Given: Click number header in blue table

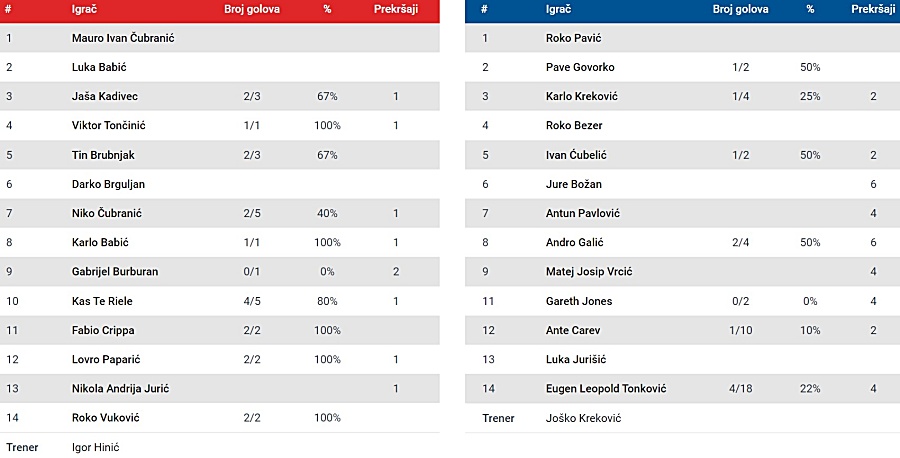Looking at the screenshot, I should pos(484,9).
